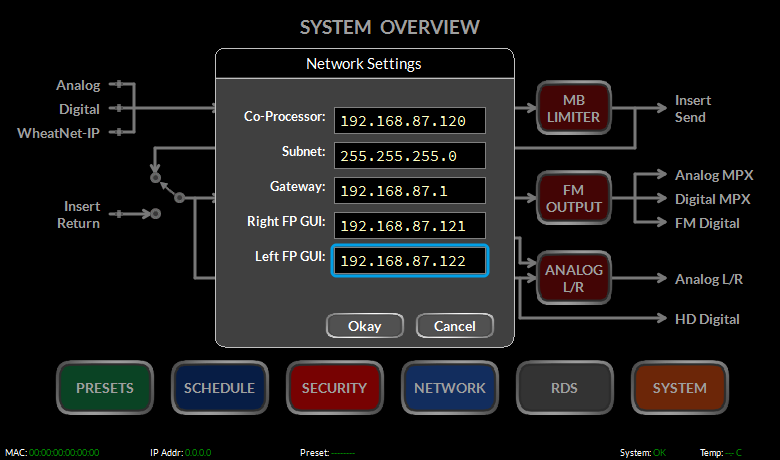Open the FM OUTPUT block

(x=574, y=198)
